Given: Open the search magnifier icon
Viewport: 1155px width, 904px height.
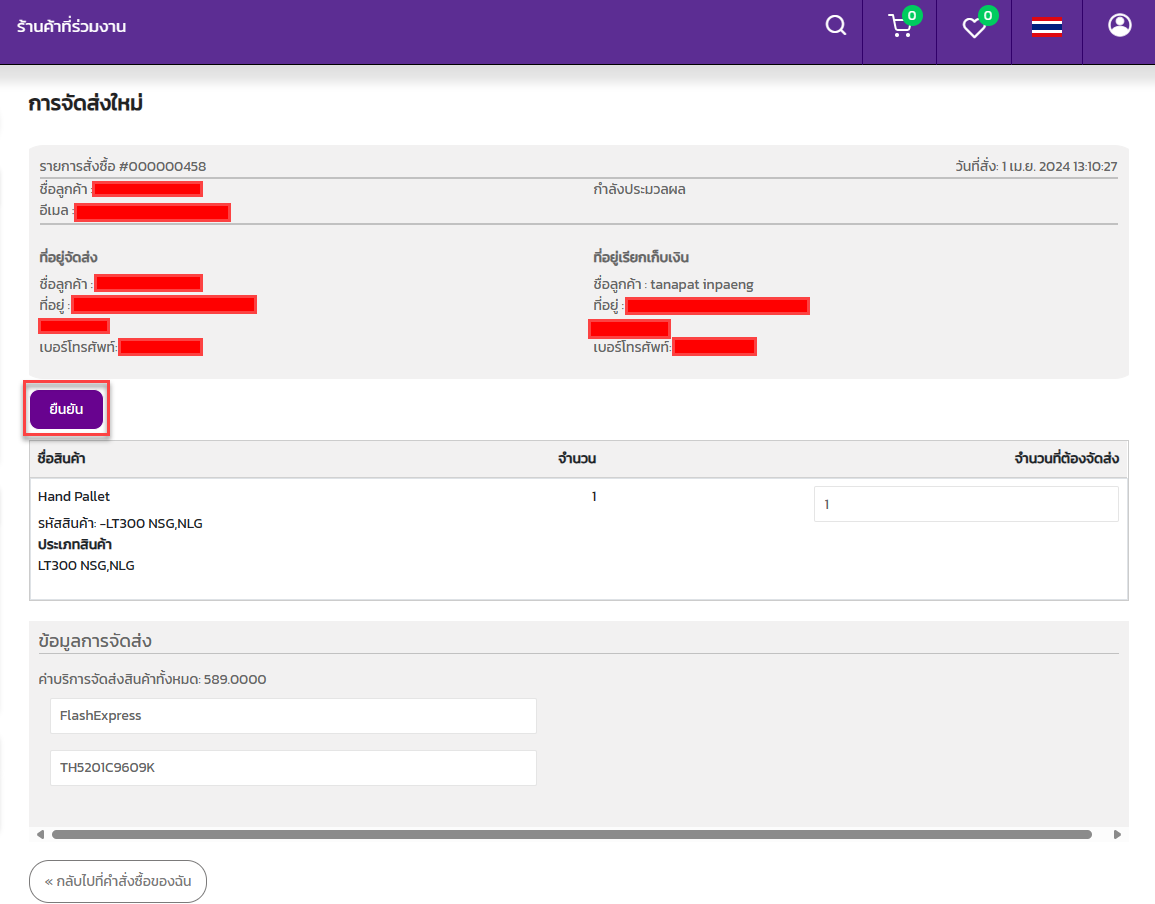Looking at the screenshot, I should coord(836,26).
